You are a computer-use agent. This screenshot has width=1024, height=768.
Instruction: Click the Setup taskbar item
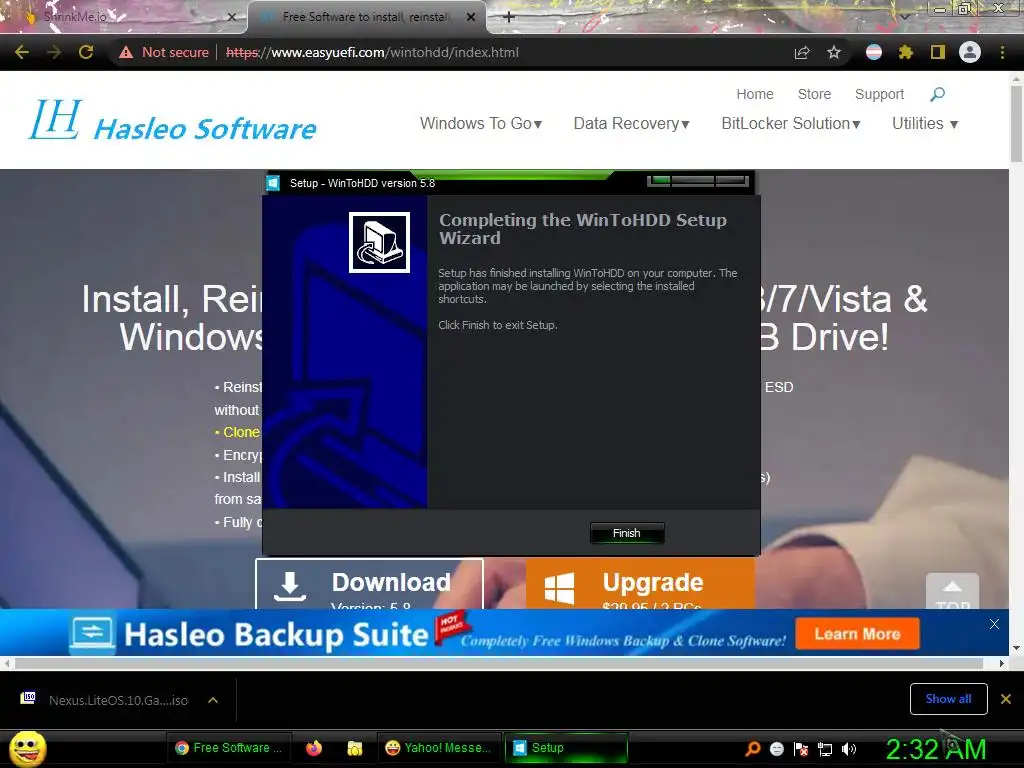[566, 748]
